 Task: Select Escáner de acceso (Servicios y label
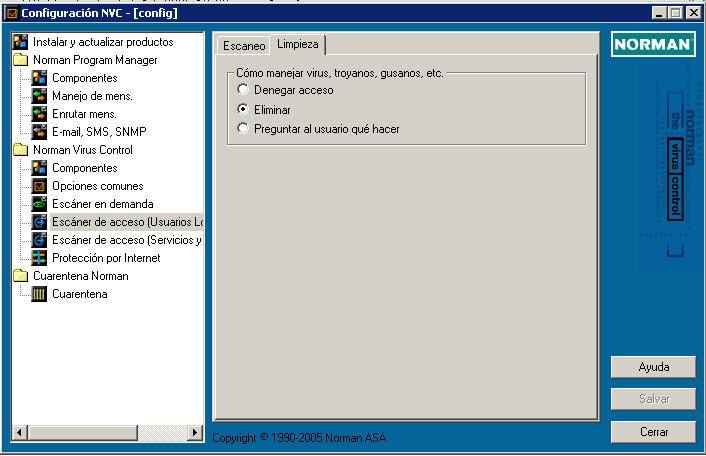(127, 240)
